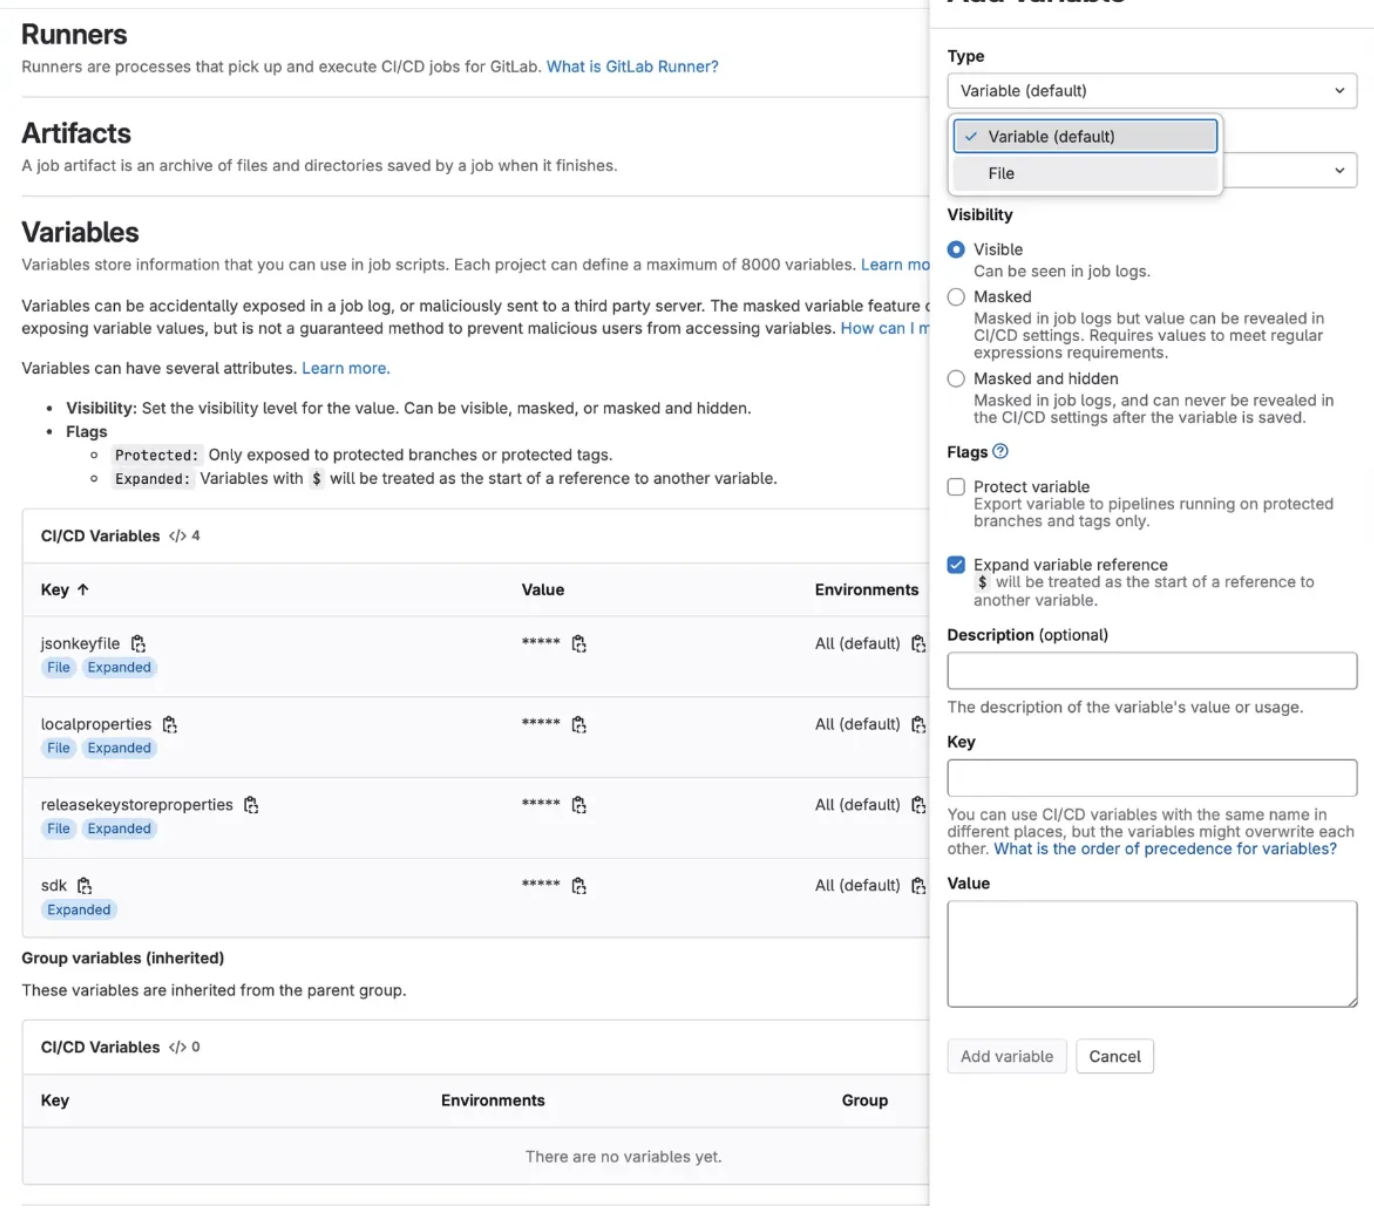The image size is (1374, 1210).
Task: Click the Expanded badge under sdk
Action: tap(79, 910)
